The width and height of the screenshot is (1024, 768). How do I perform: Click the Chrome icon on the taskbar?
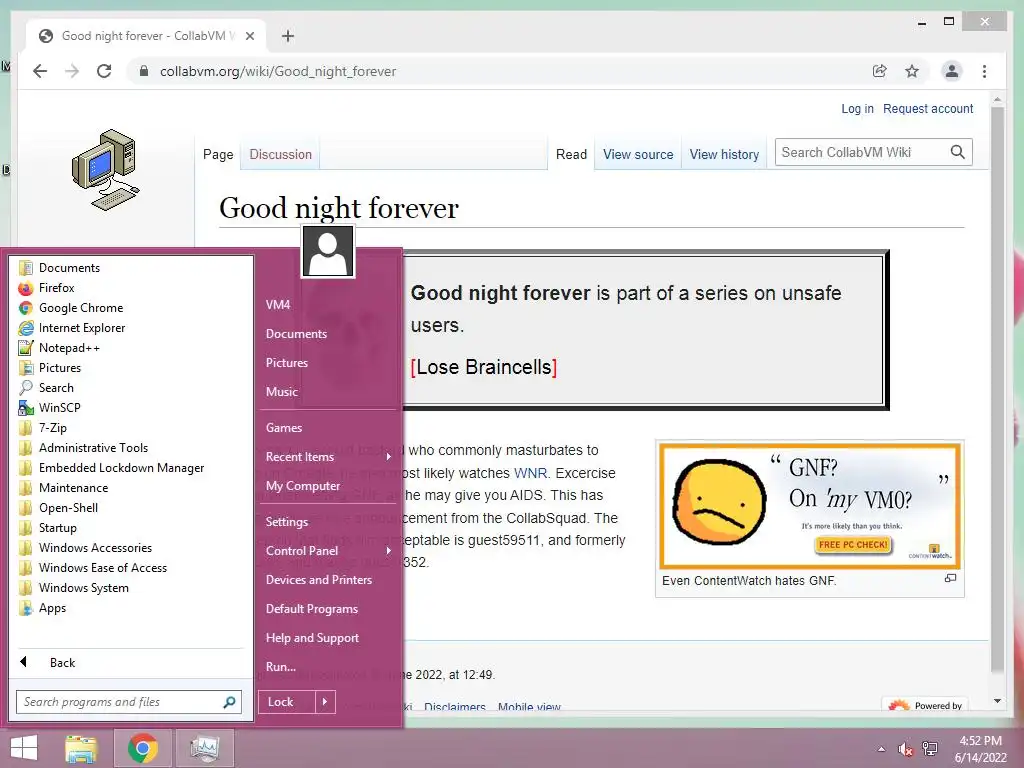coord(143,748)
